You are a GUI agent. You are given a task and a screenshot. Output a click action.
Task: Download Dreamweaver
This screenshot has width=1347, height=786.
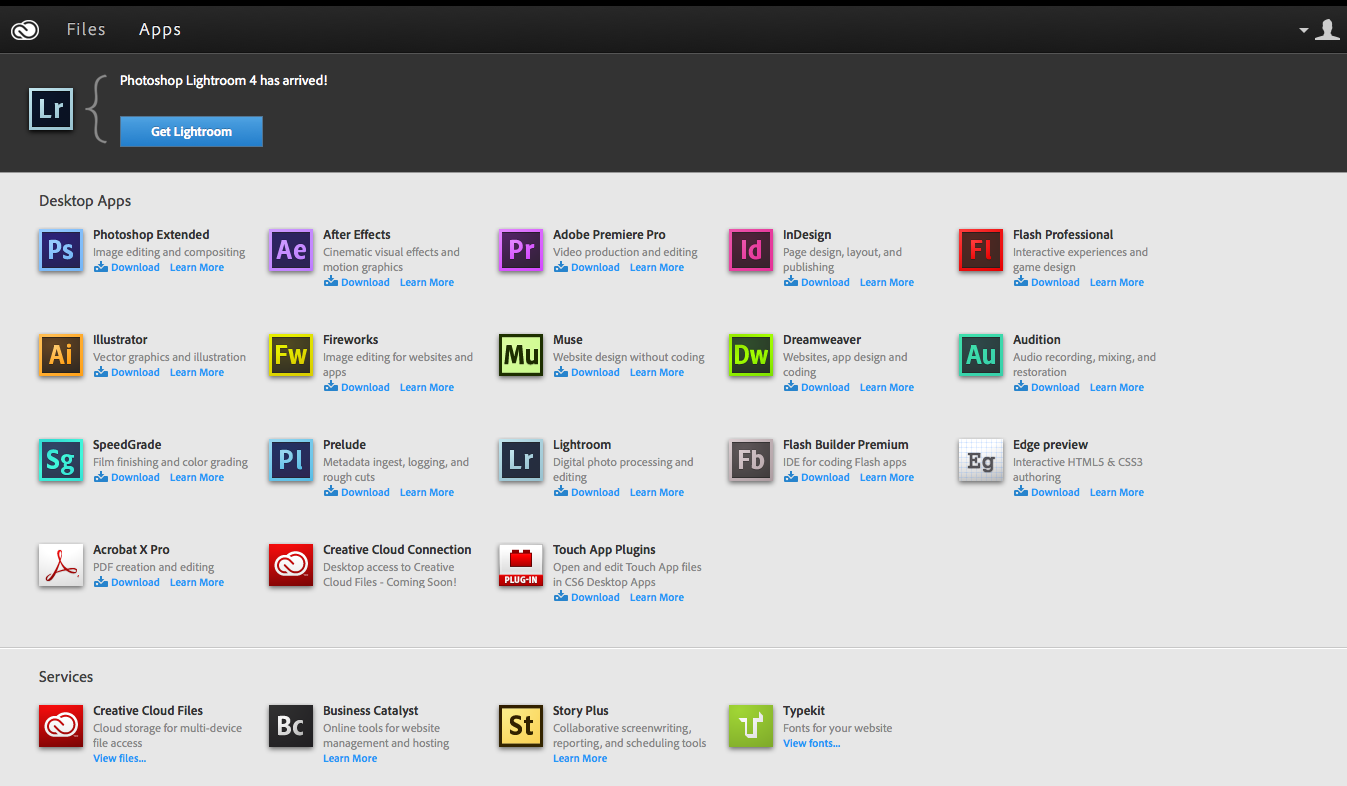tap(817, 387)
